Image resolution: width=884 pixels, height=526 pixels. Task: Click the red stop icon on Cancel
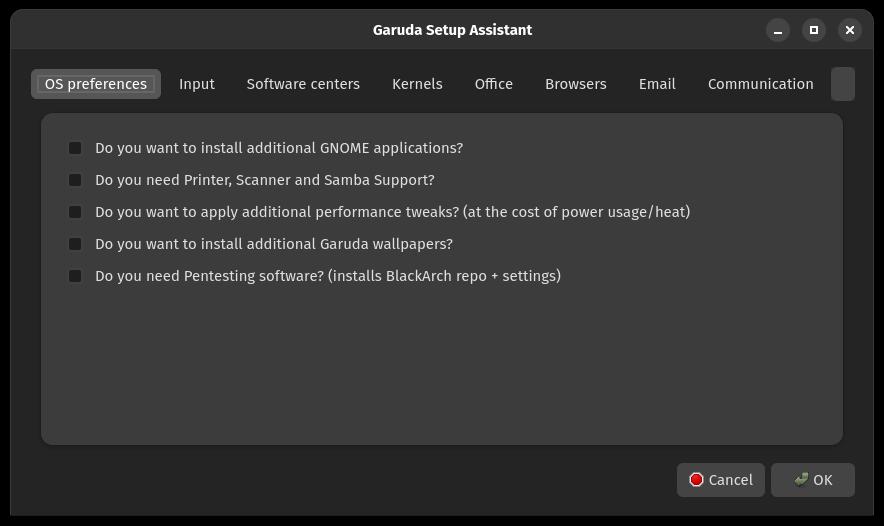click(696, 480)
